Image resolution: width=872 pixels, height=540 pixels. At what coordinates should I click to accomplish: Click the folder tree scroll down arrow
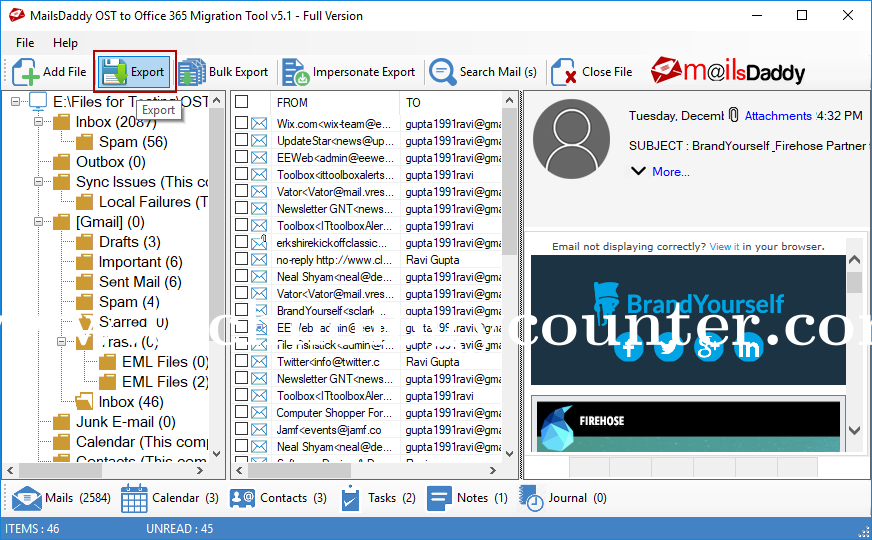pos(217,454)
